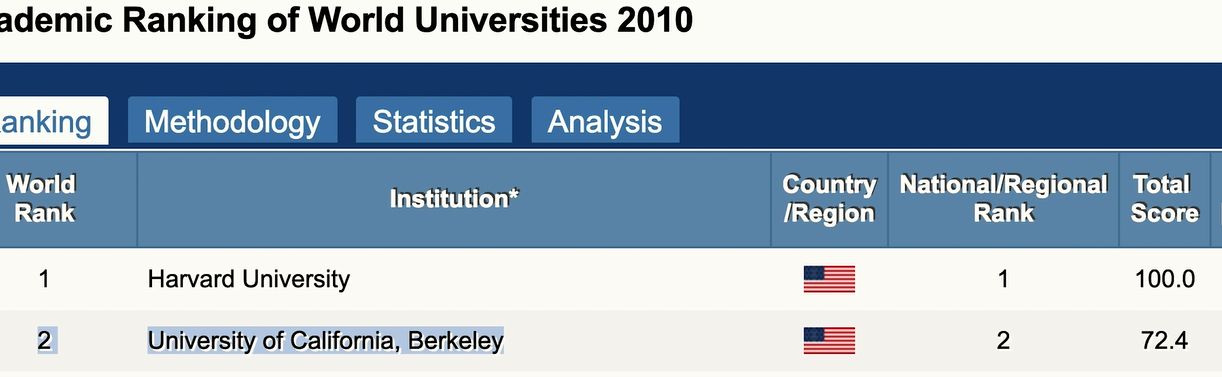
Task: Click national rank 2 in Berkeley row
Action: click(x=1003, y=341)
